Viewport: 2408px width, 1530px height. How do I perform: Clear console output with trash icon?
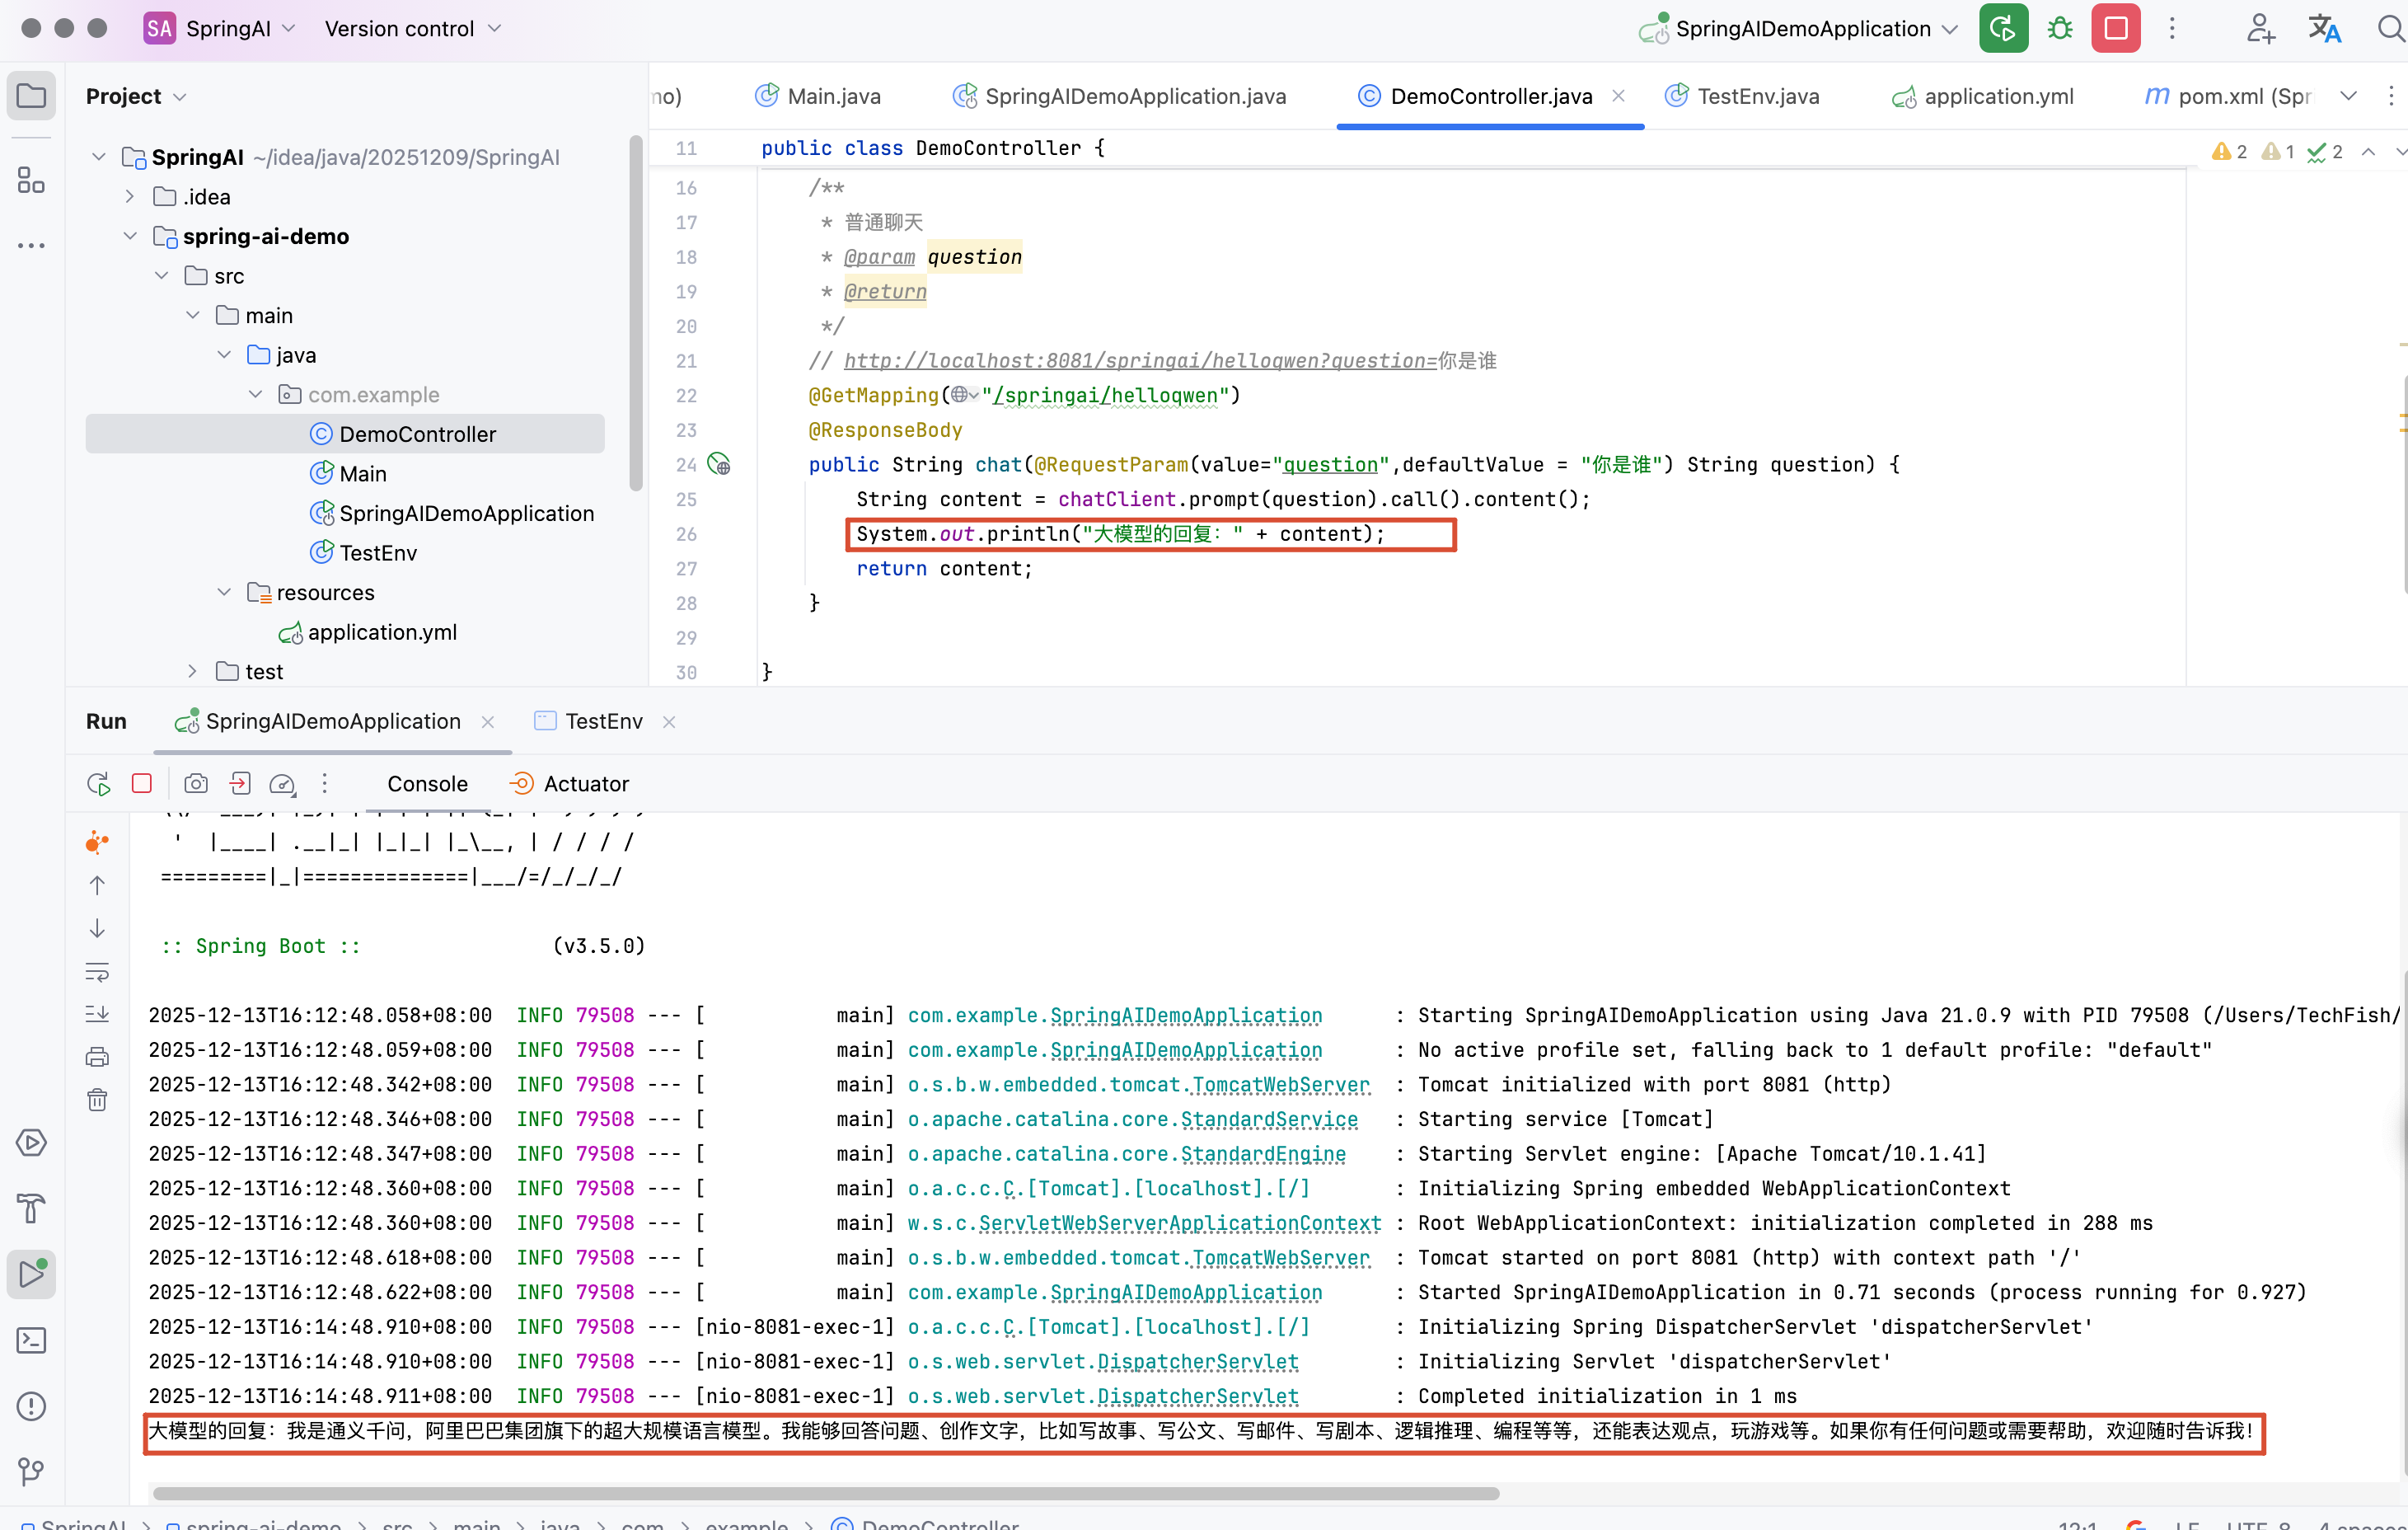[97, 1101]
